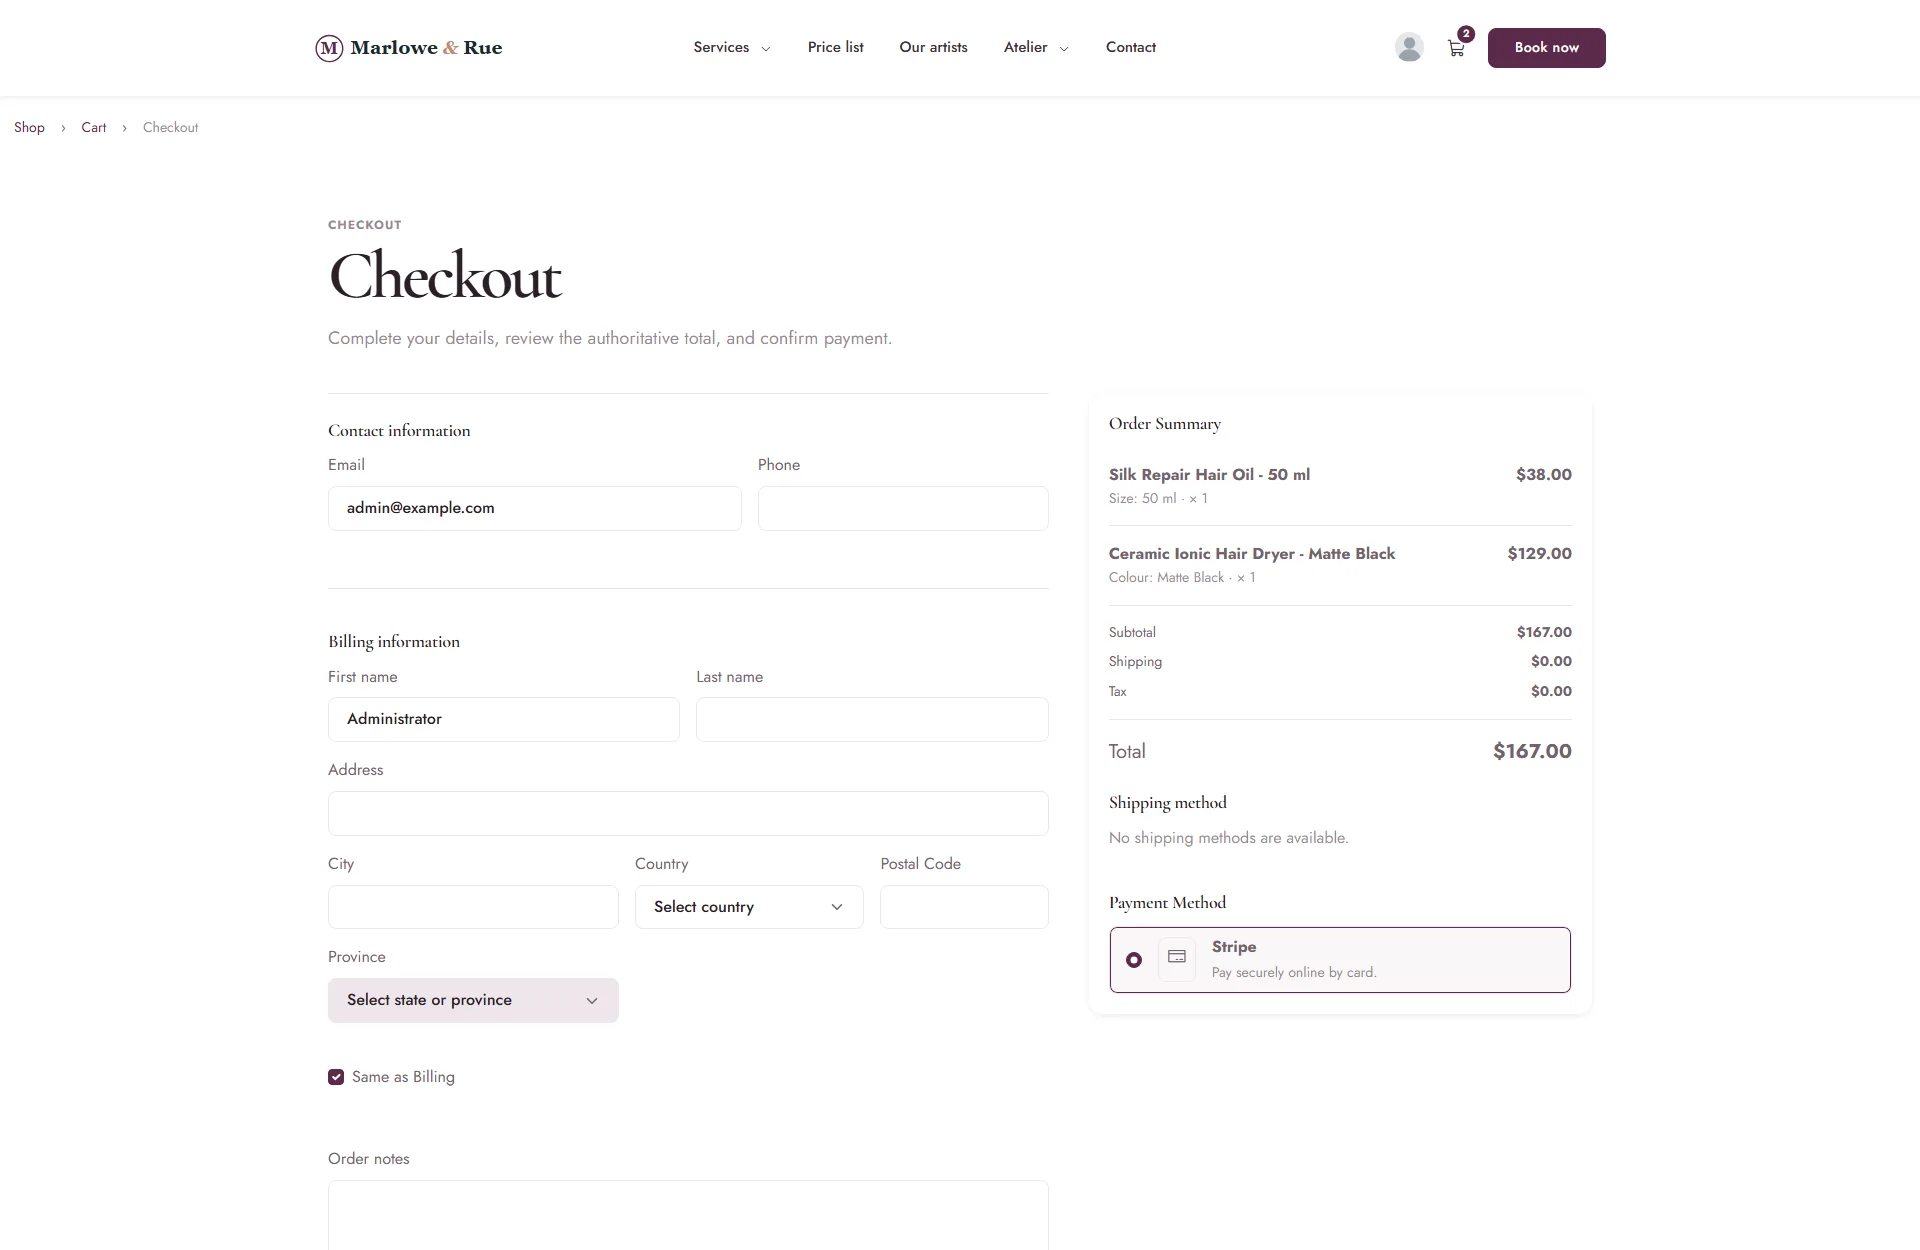Open the Select state or province dropdown
1920x1250 pixels.
coord(473,1000)
